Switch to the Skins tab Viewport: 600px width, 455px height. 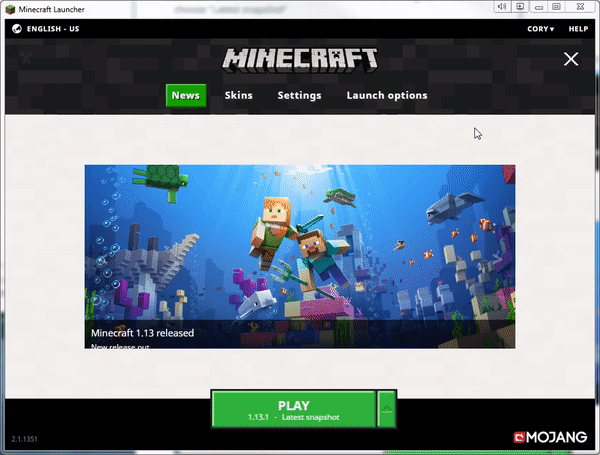point(238,95)
